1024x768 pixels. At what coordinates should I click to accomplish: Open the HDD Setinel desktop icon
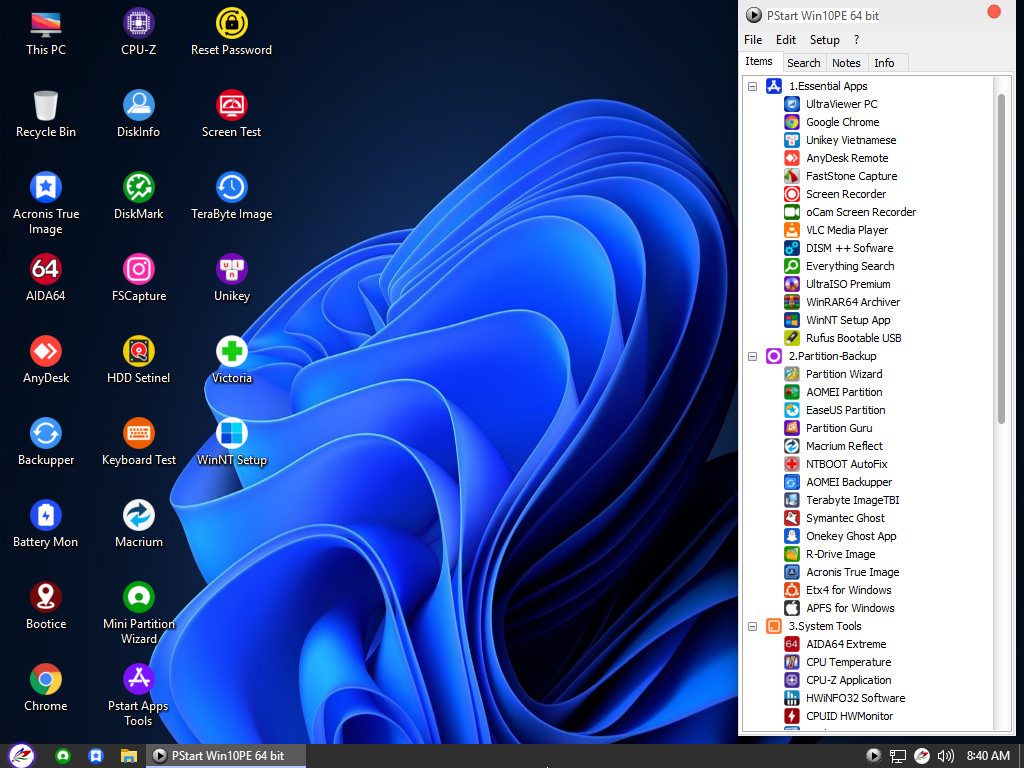138,360
